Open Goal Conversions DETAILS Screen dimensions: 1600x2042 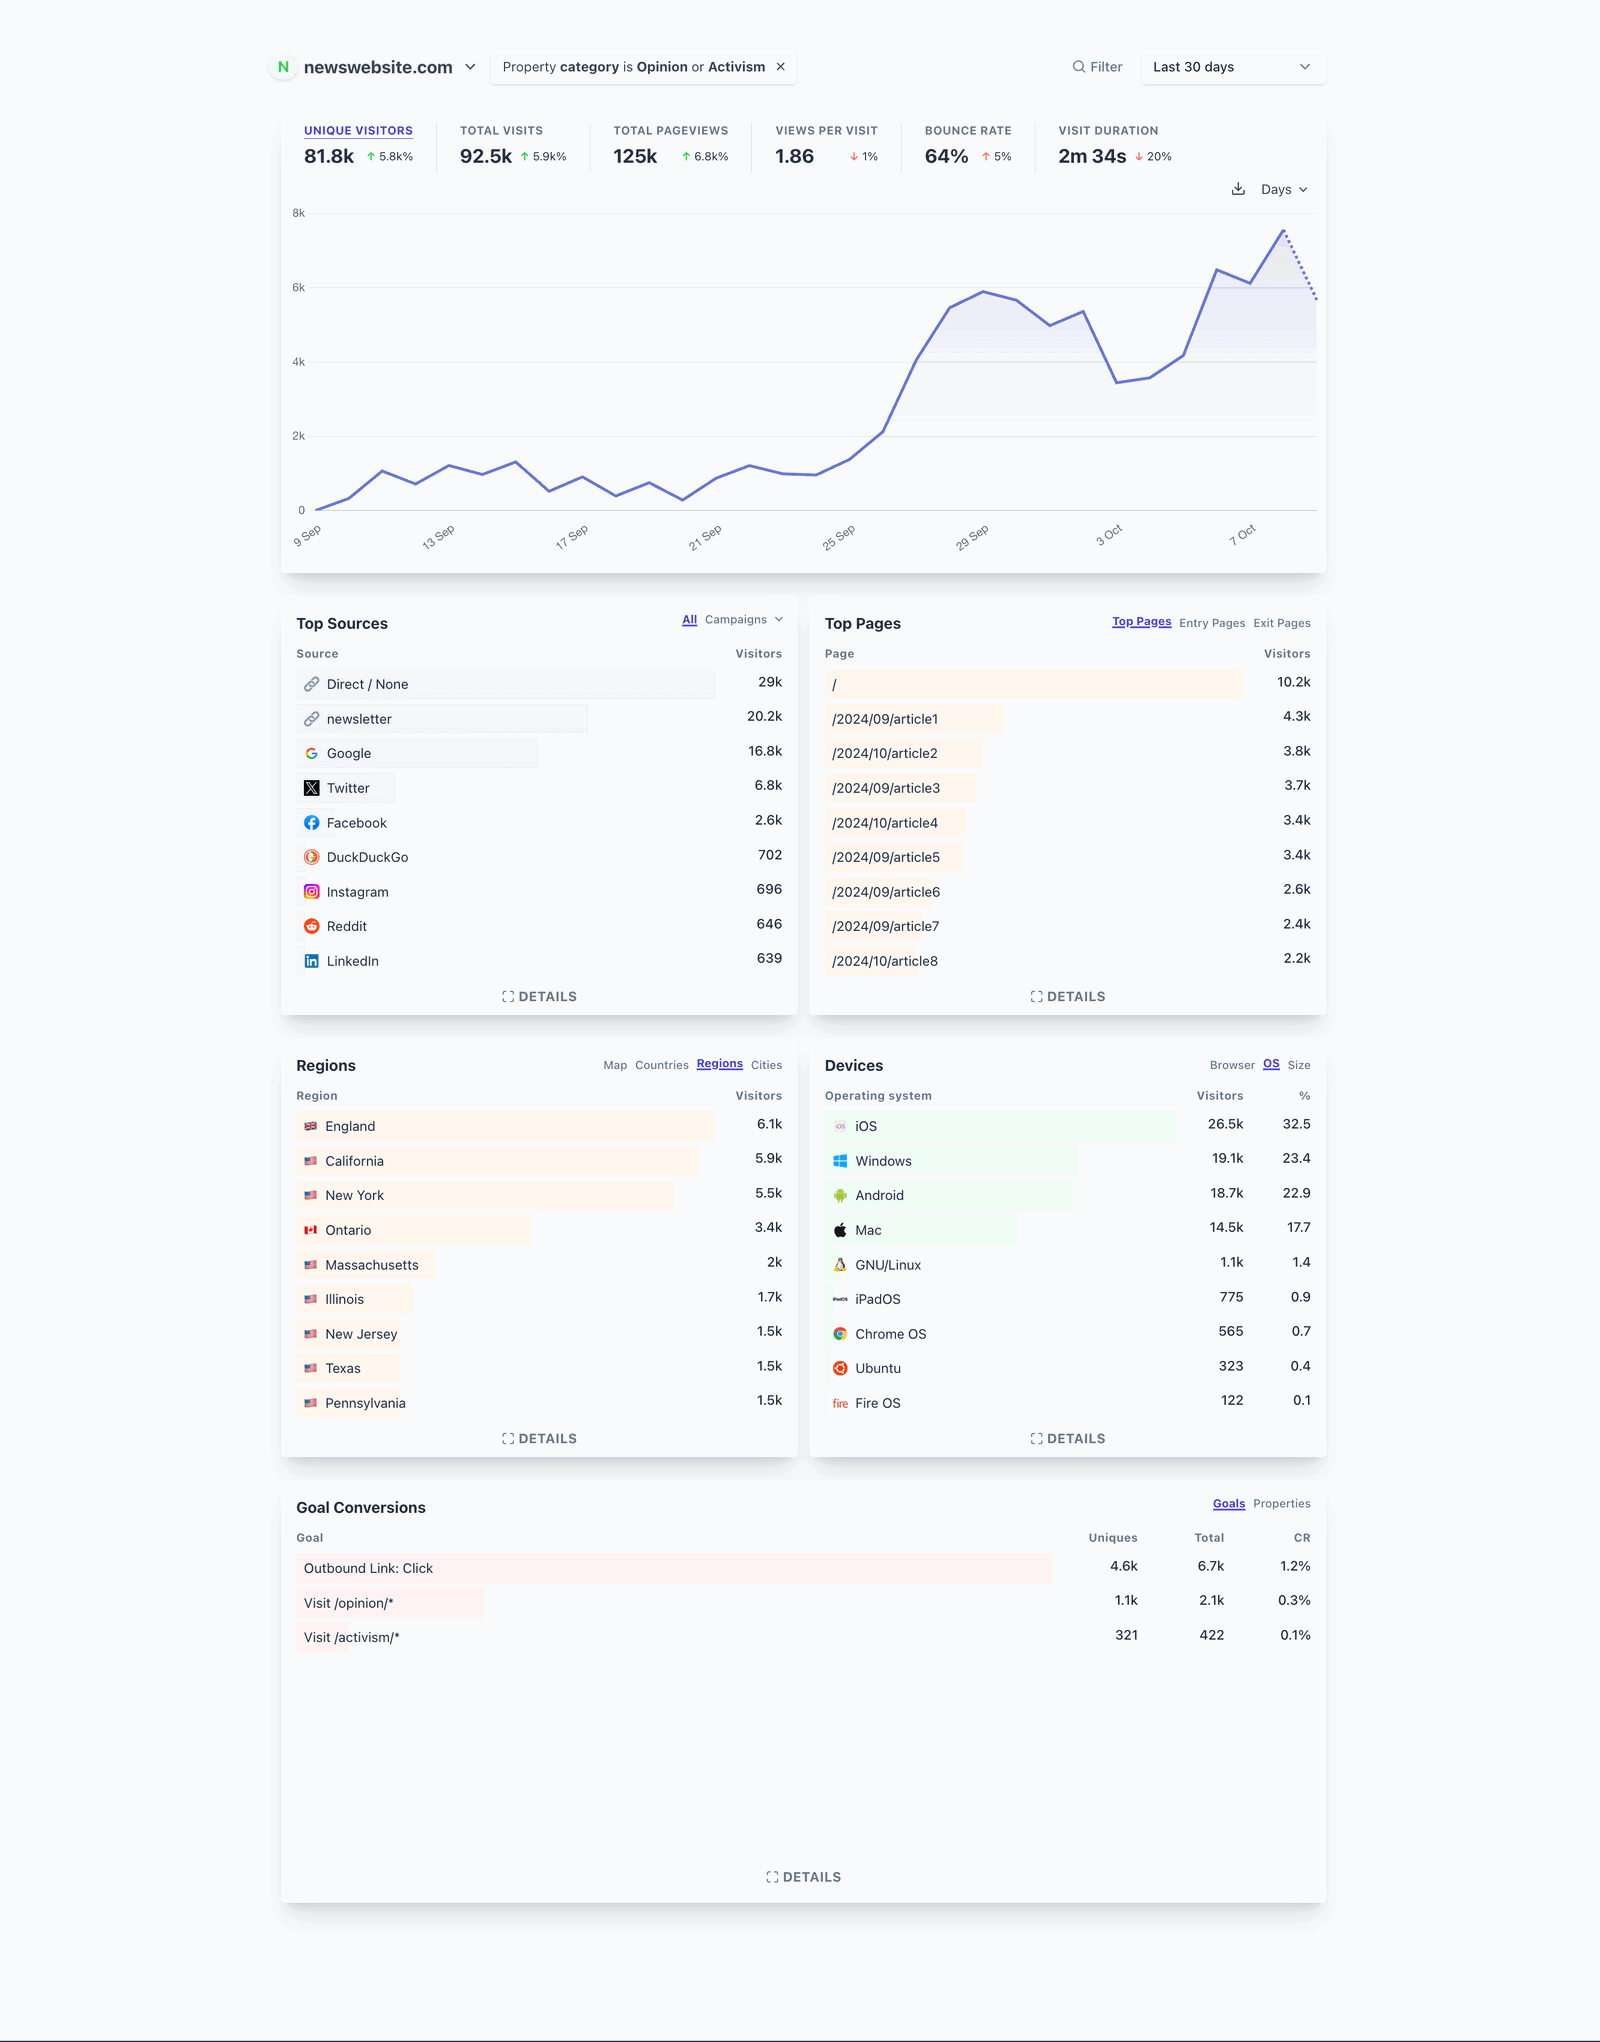point(804,1877)
